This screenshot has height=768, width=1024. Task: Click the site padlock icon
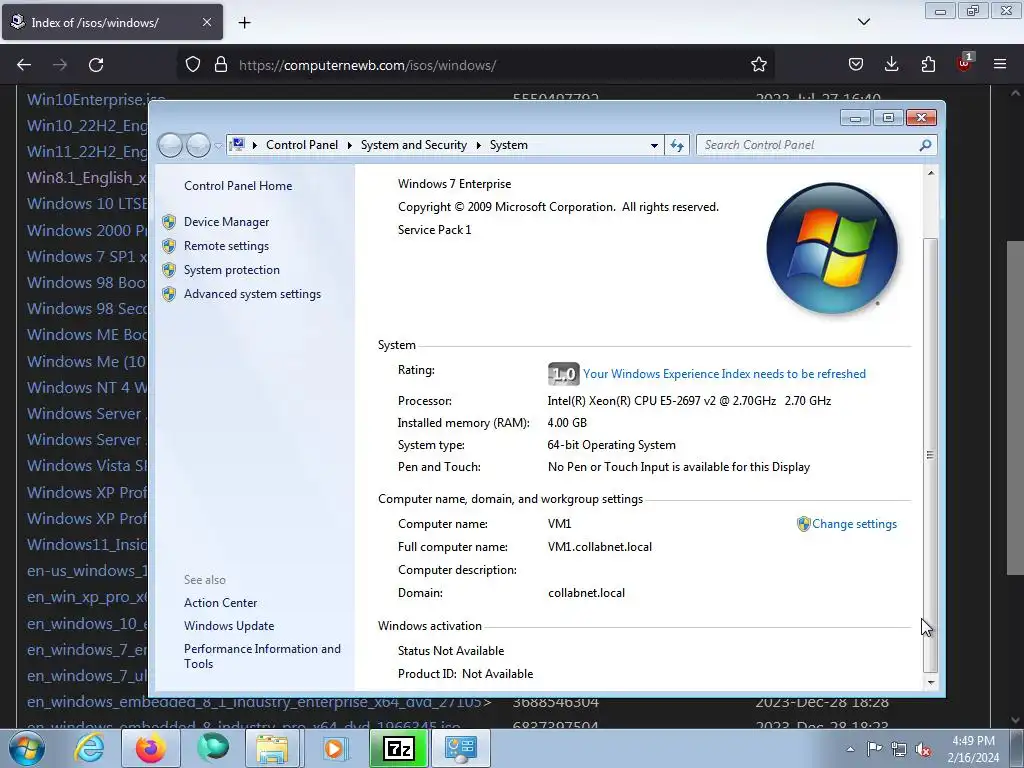[x=221, y=65]
